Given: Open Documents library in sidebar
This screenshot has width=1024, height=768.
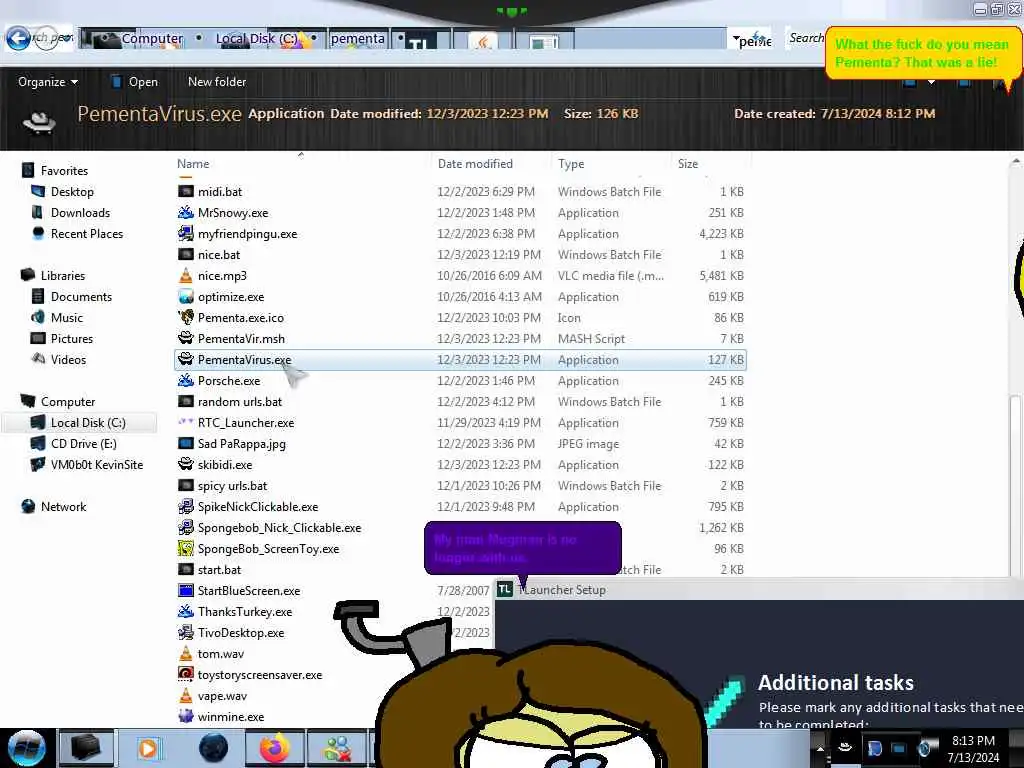Looking at the screenshot, I should point(81,296).
